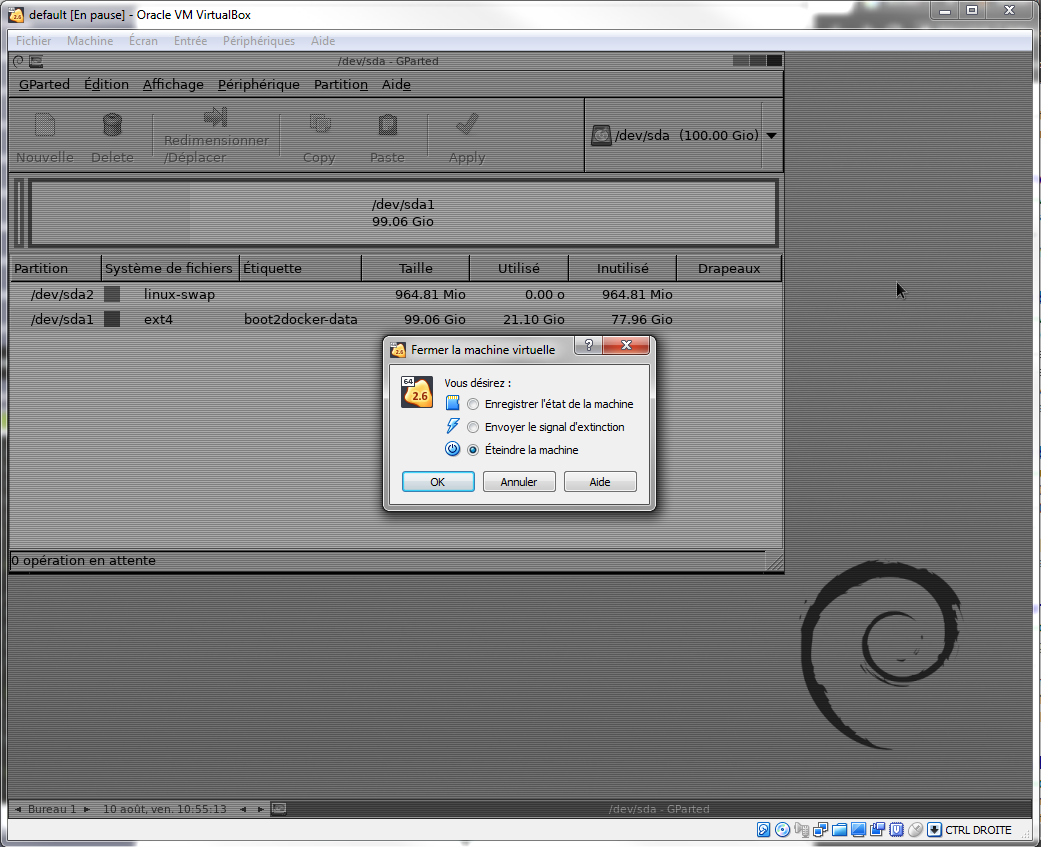Click the Taille column header
Viewport: 1041px width, 847px height.
coord(416,268)
